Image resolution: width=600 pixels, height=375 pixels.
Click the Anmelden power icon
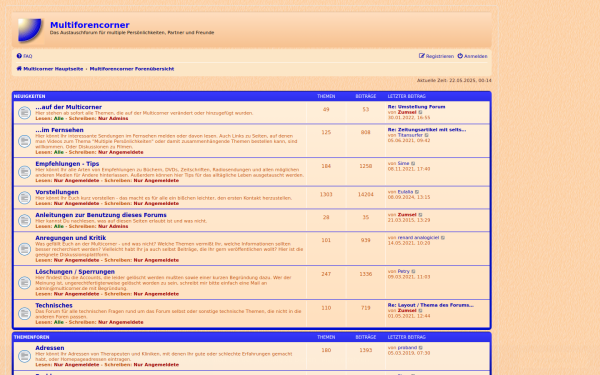(x=460, y=56)
